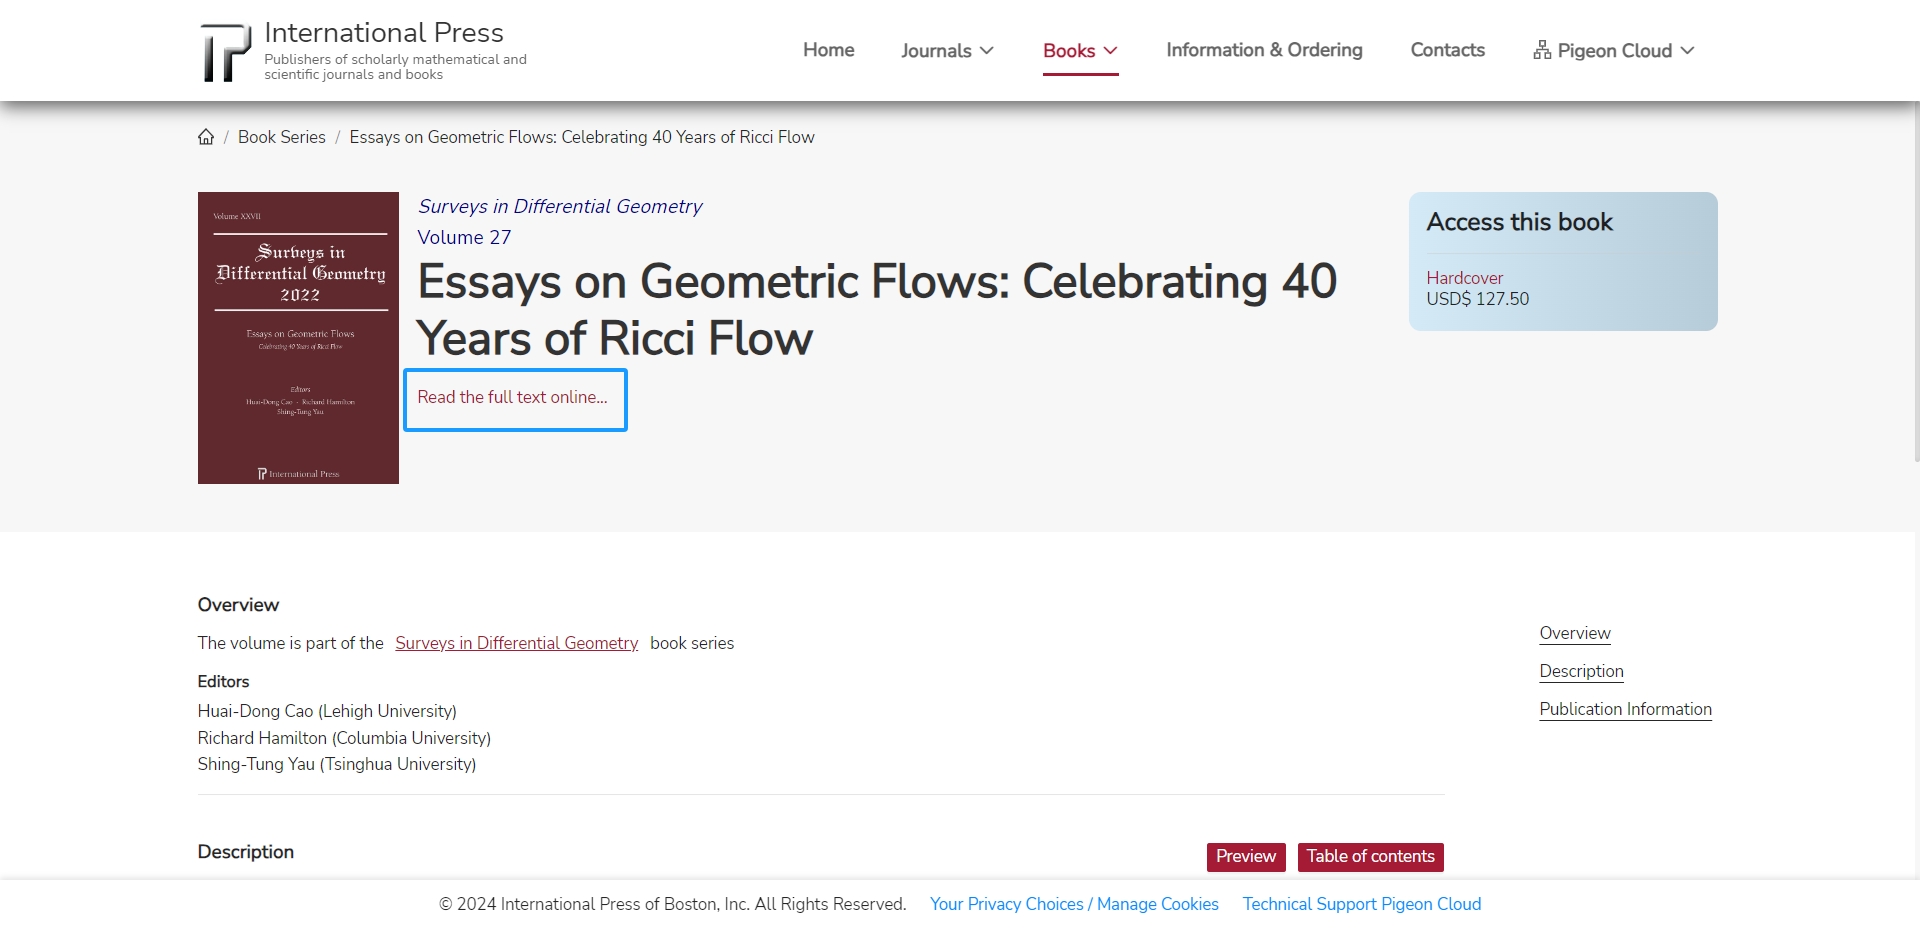Image resolution: width=1920 pixels, height=930 pixels.
Task: Open the Pigeon Cloud menu
Action: [x=1614, y=50]
